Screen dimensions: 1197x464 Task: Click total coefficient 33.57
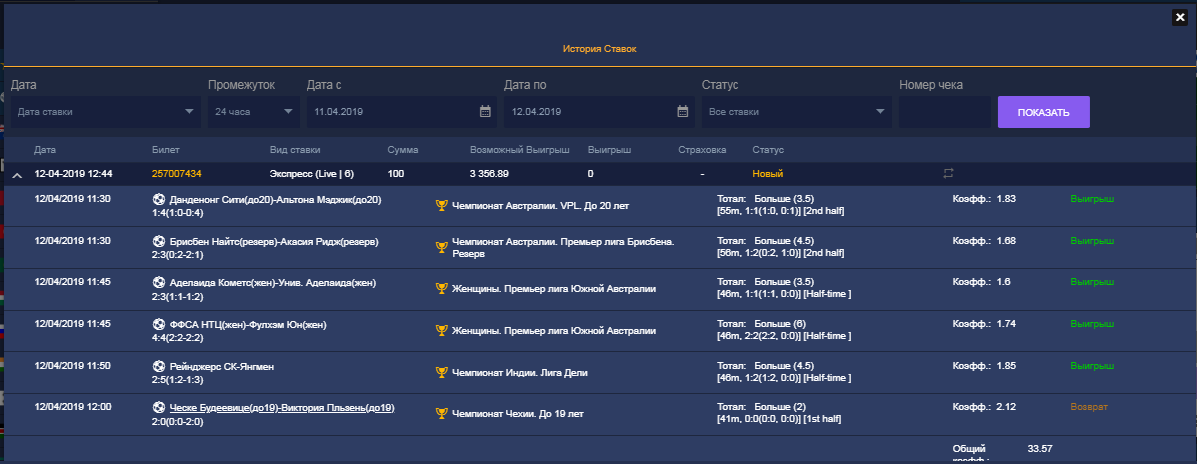pos(1041,449)
